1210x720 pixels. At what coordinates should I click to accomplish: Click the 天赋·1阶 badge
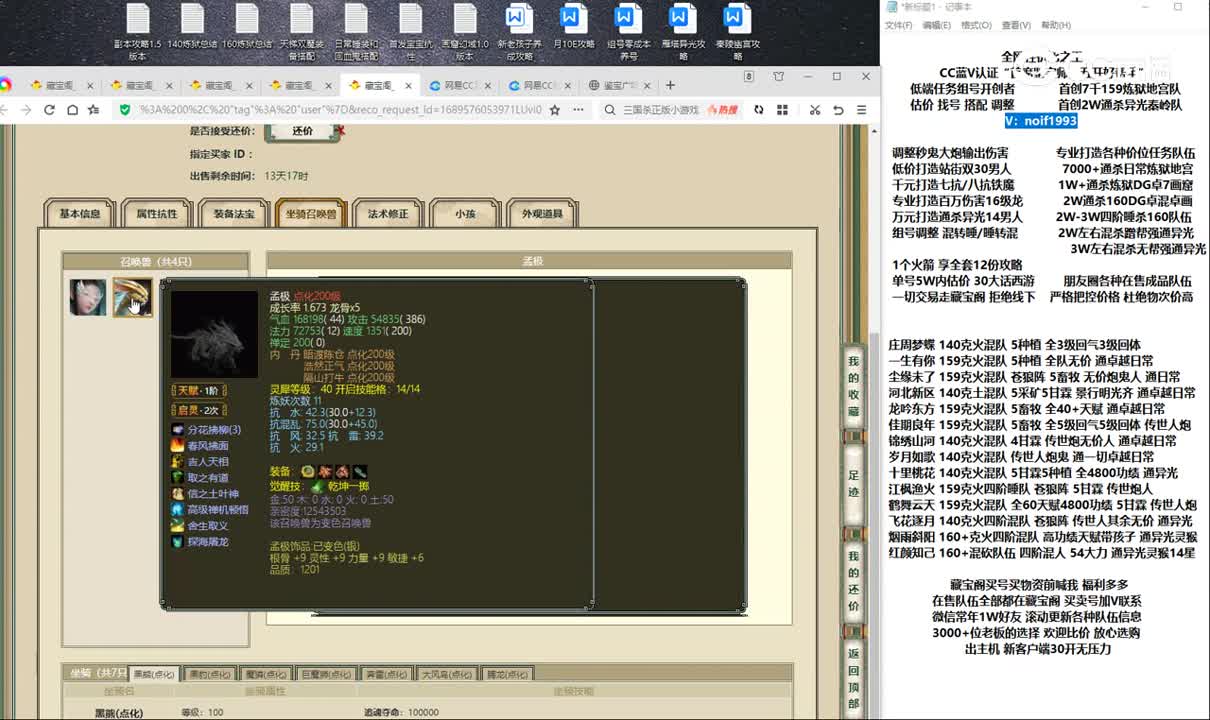coord(198,391)
